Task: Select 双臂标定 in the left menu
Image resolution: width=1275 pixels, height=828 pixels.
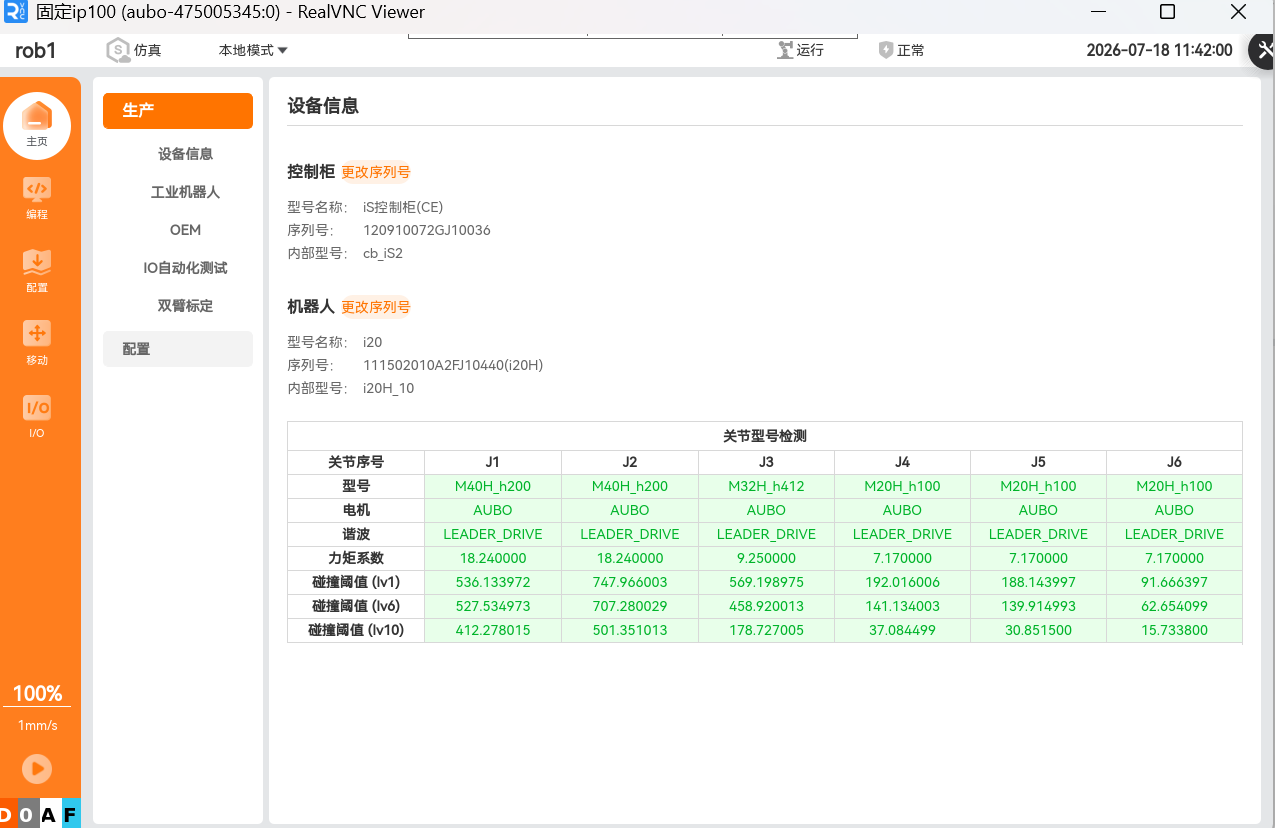Action: (185, 306)
